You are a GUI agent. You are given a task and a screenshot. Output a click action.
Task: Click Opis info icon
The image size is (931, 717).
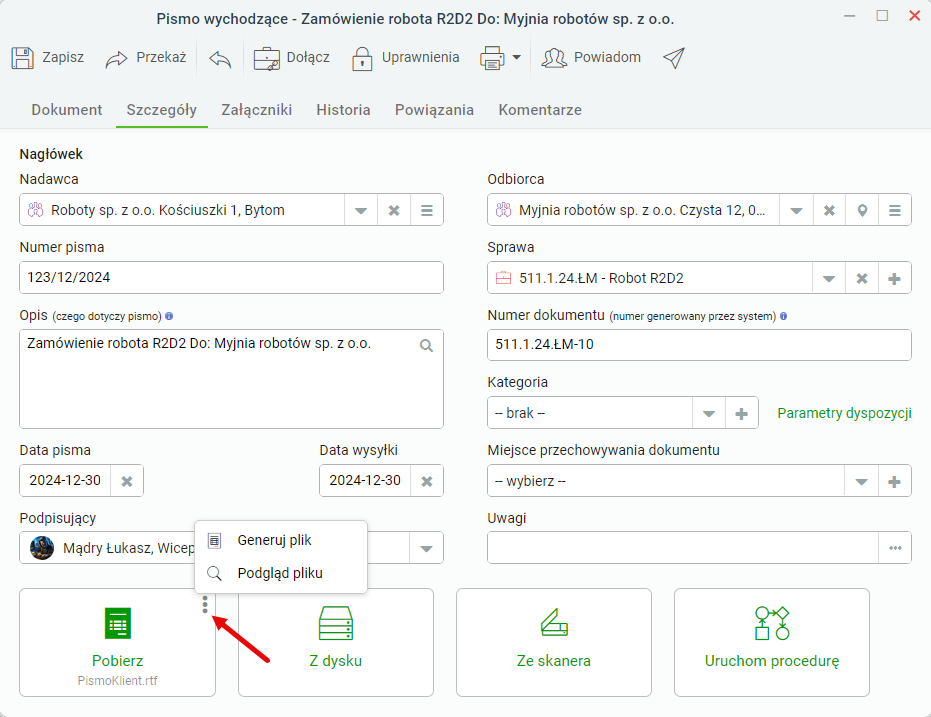point(169,316)
